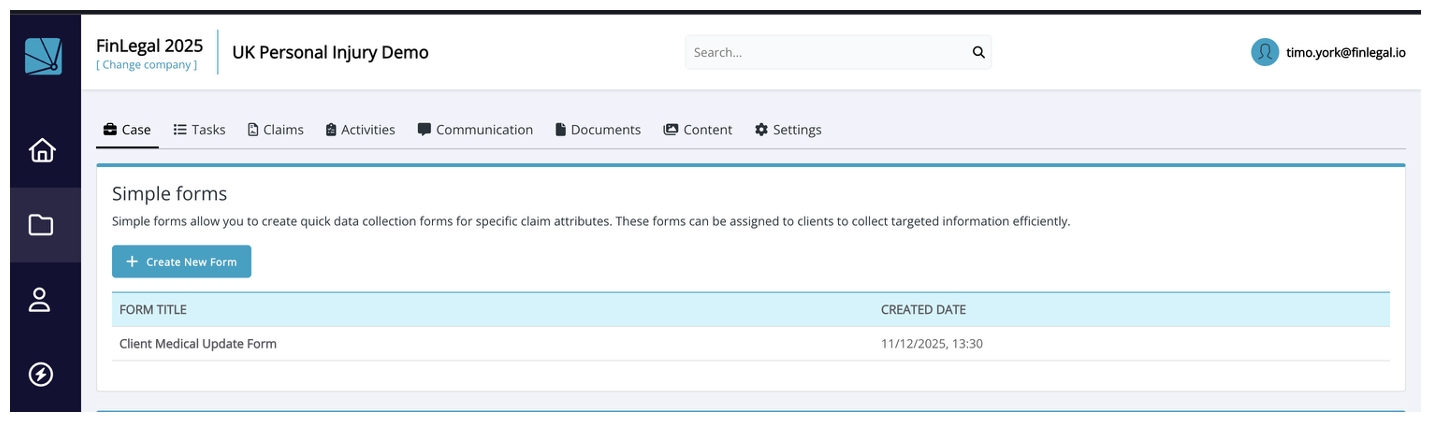Open the Content tab

click(x=698, y=130)
